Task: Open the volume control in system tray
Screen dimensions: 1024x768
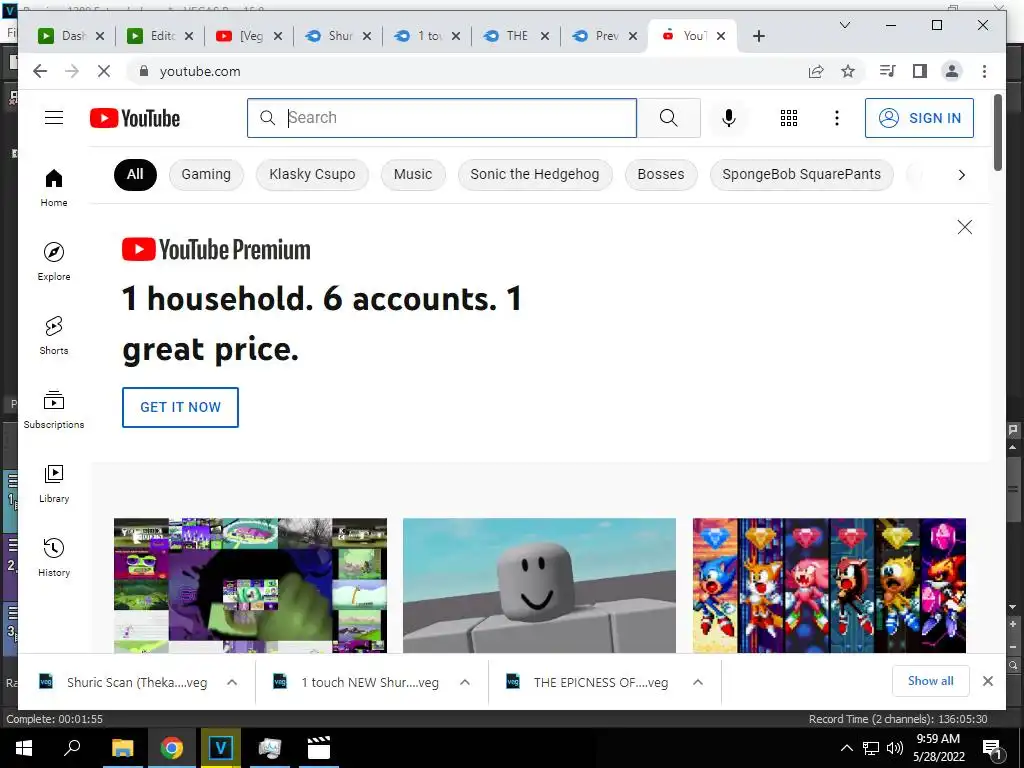Action: [x=895, y=748]
